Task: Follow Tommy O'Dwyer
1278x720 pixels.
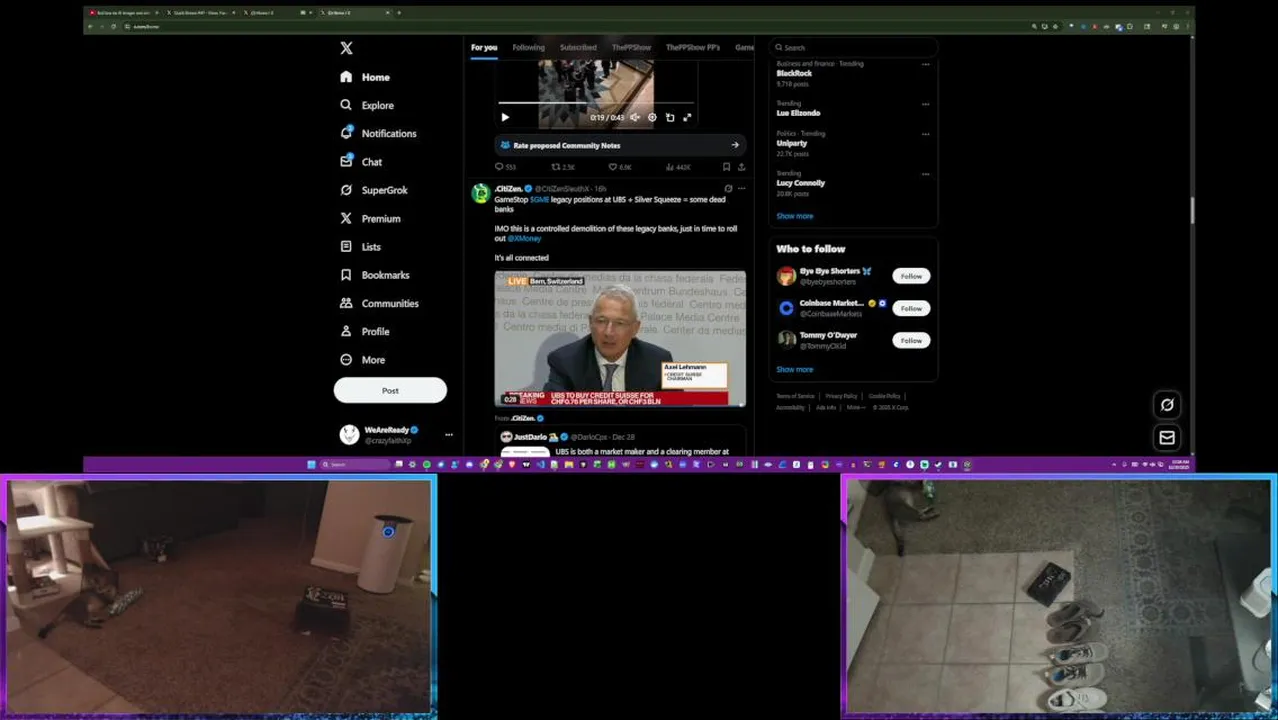Action: (911, 340)
